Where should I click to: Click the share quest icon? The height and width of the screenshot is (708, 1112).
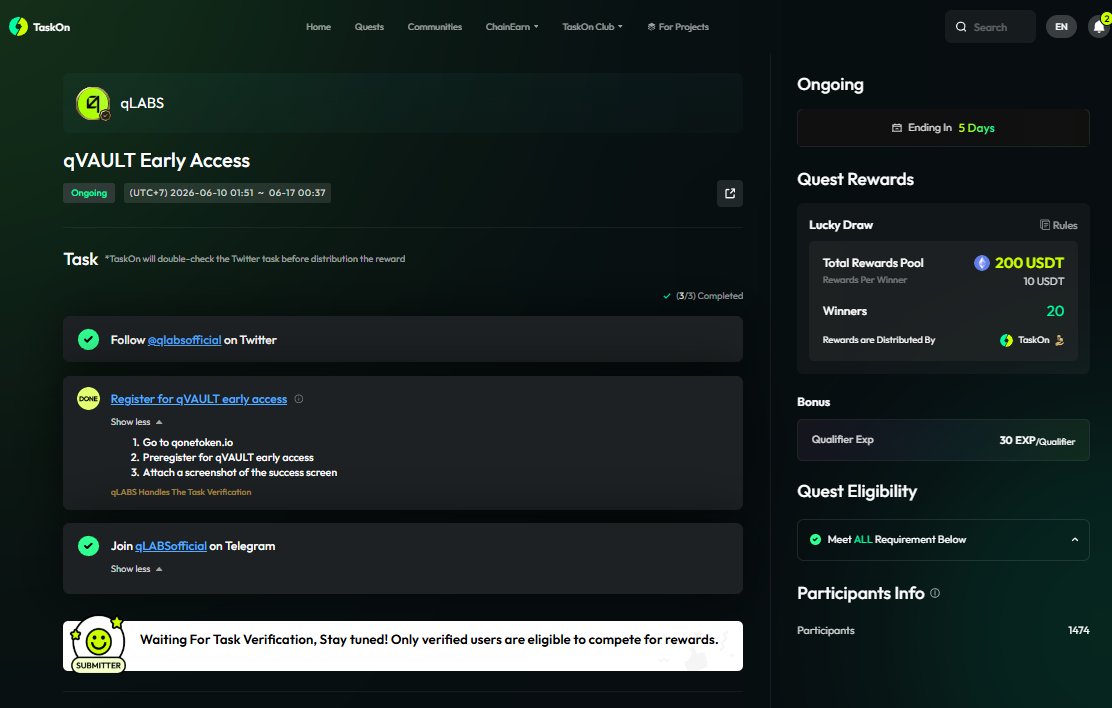tap(730, 193)
